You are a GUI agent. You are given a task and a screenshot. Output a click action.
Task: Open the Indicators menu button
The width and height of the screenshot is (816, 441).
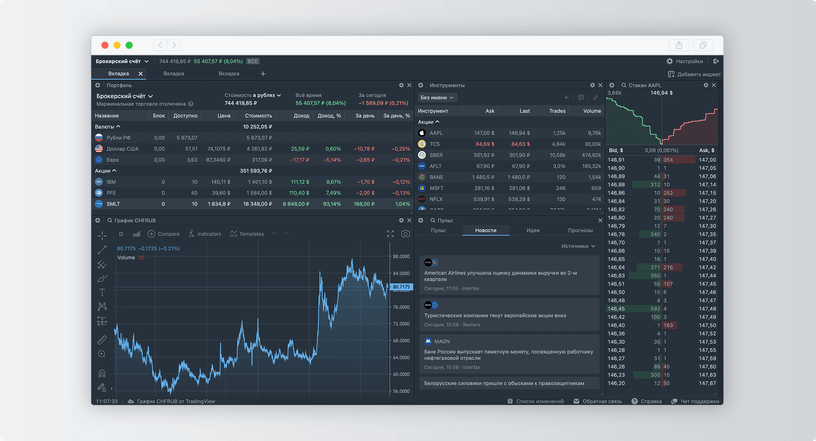pyautogui.click(x=204, y=234)
